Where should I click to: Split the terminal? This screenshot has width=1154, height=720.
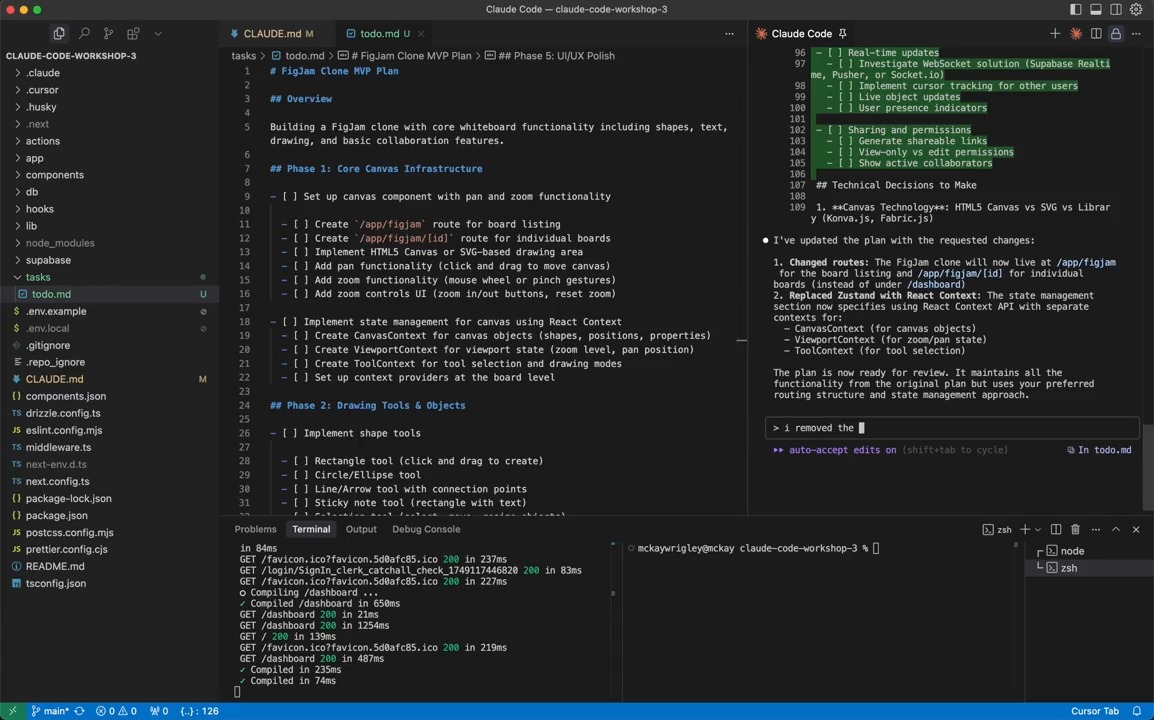click(x=1056, y=529)
